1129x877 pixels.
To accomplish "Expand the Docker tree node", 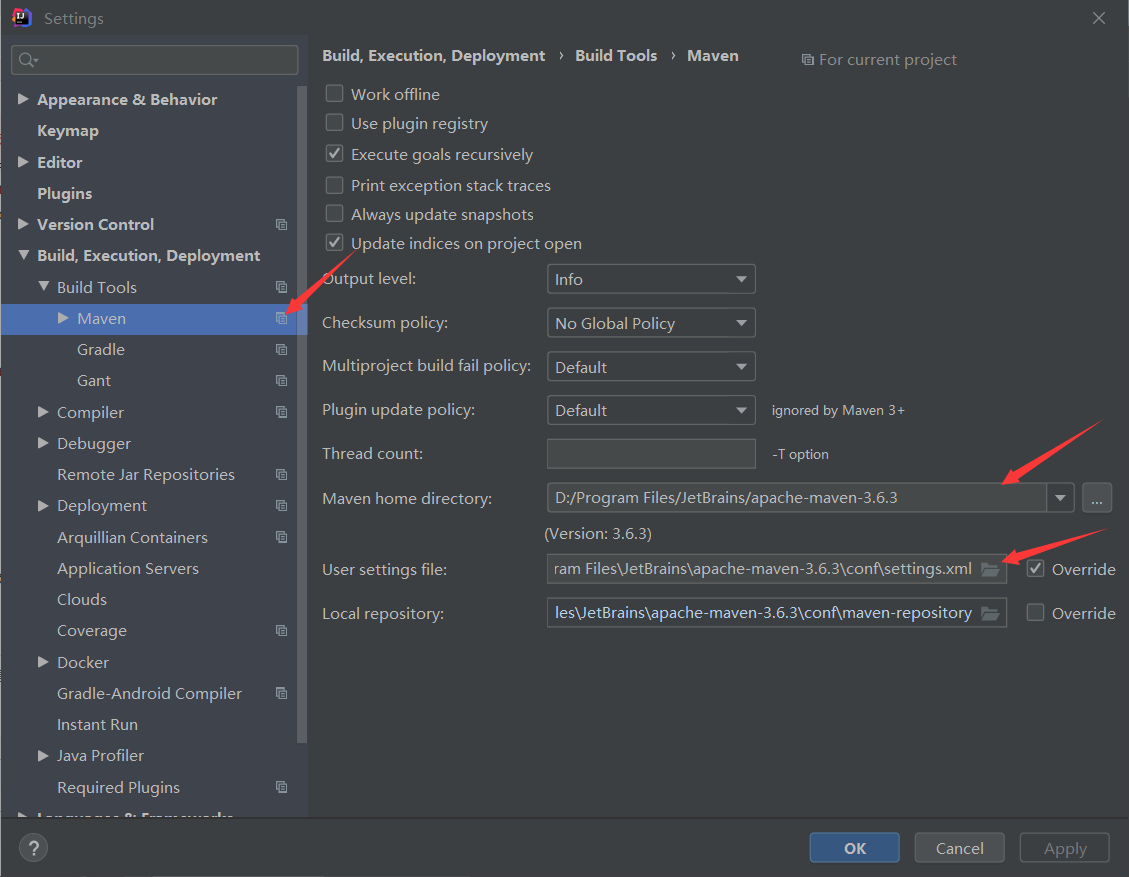I will pyautogui.click(x=43, y=662).
